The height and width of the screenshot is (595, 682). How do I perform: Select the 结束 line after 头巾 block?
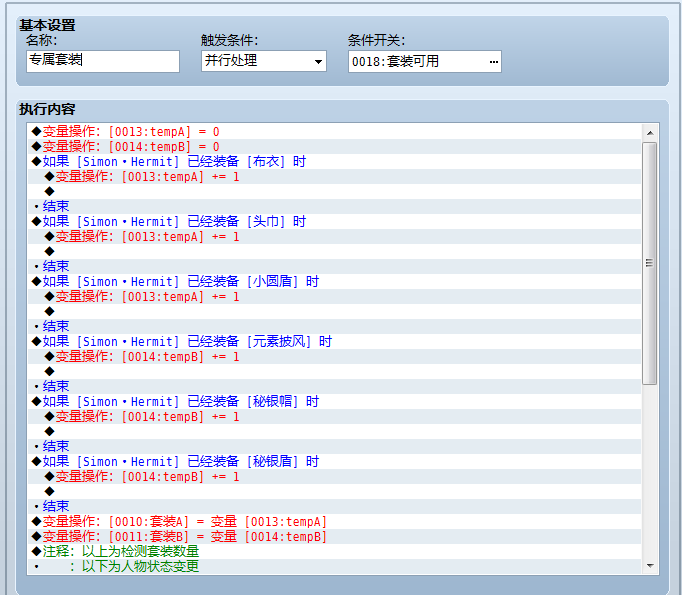coord(334,267)
